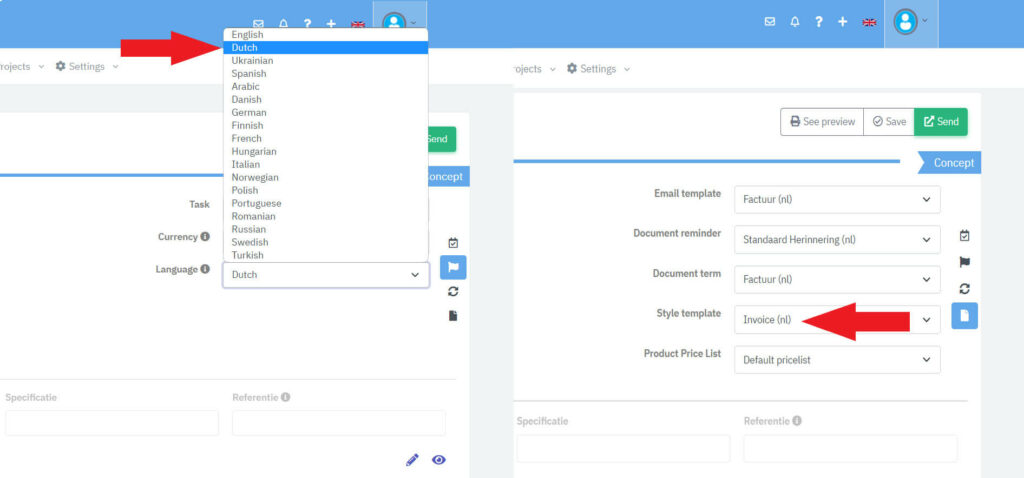Open the Style template dropdown

point(837,319)
